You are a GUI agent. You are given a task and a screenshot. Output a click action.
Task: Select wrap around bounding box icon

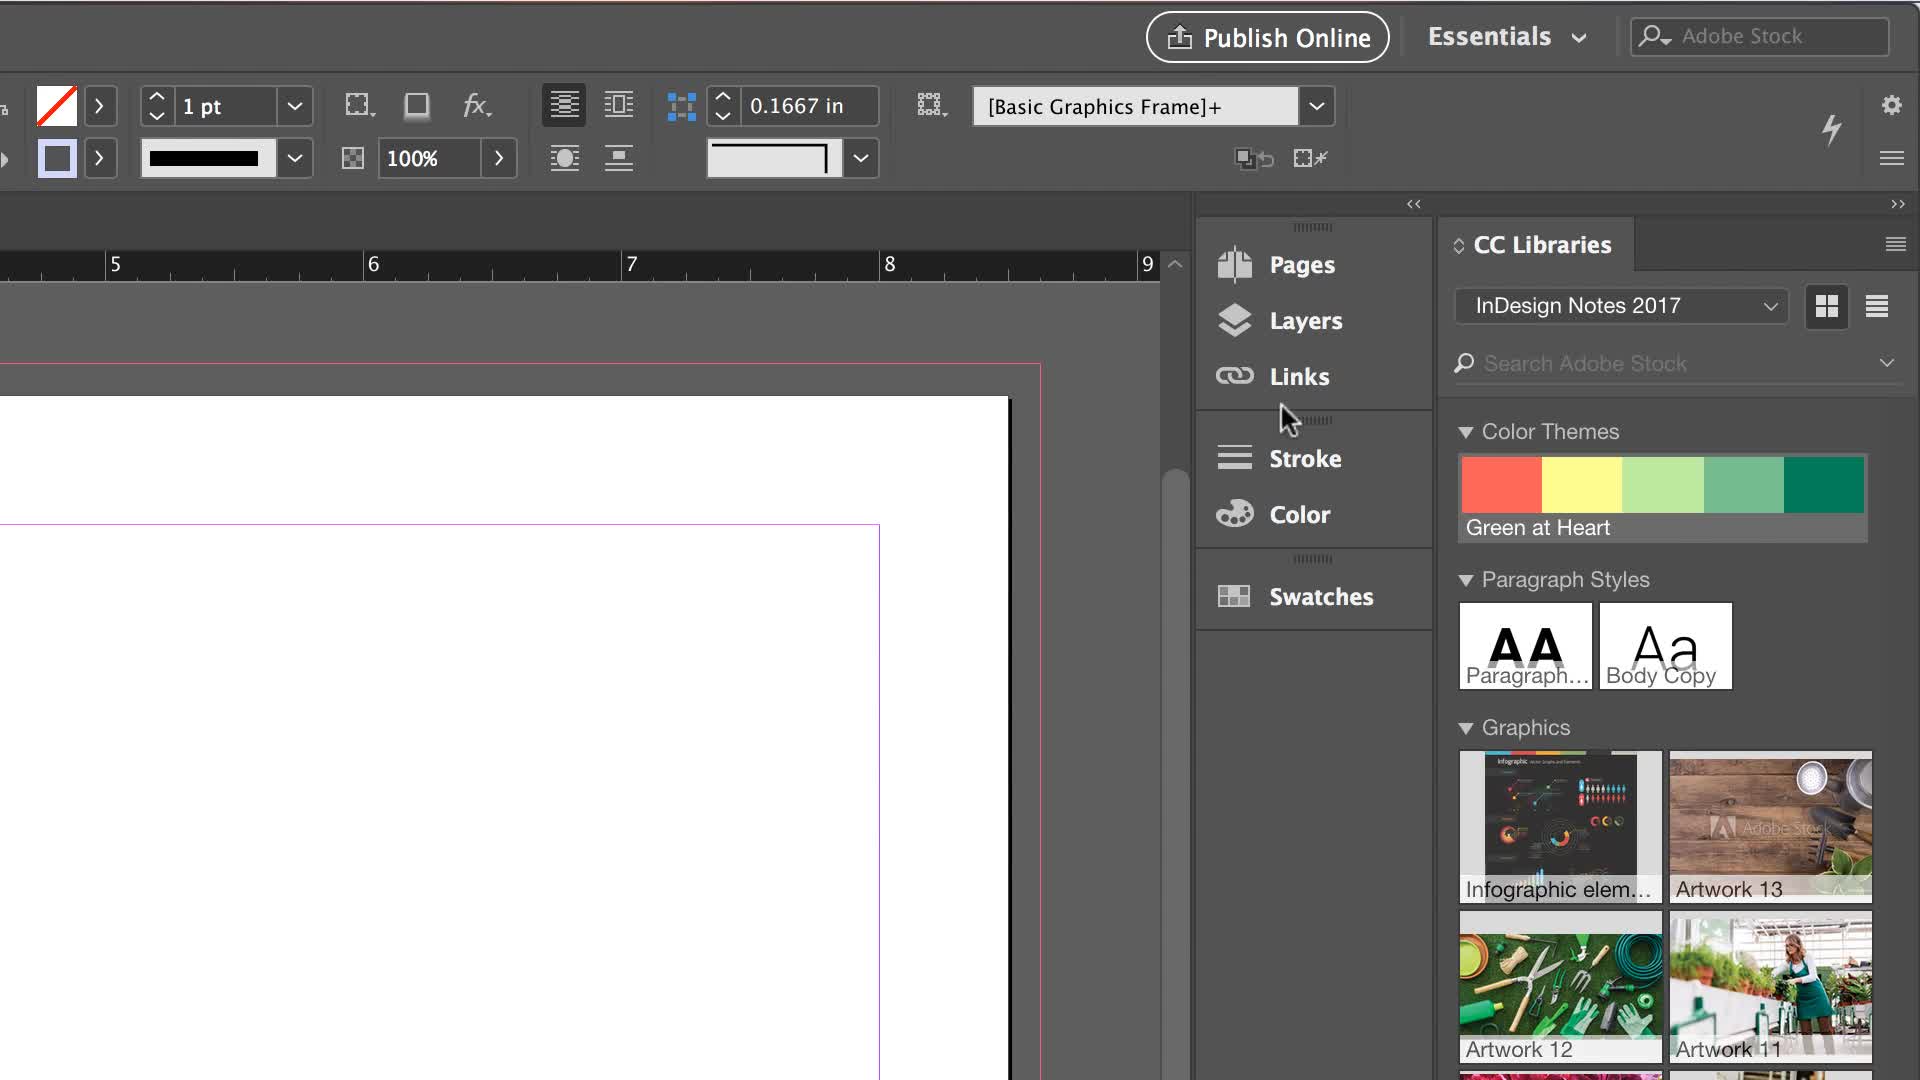(619, 106)
